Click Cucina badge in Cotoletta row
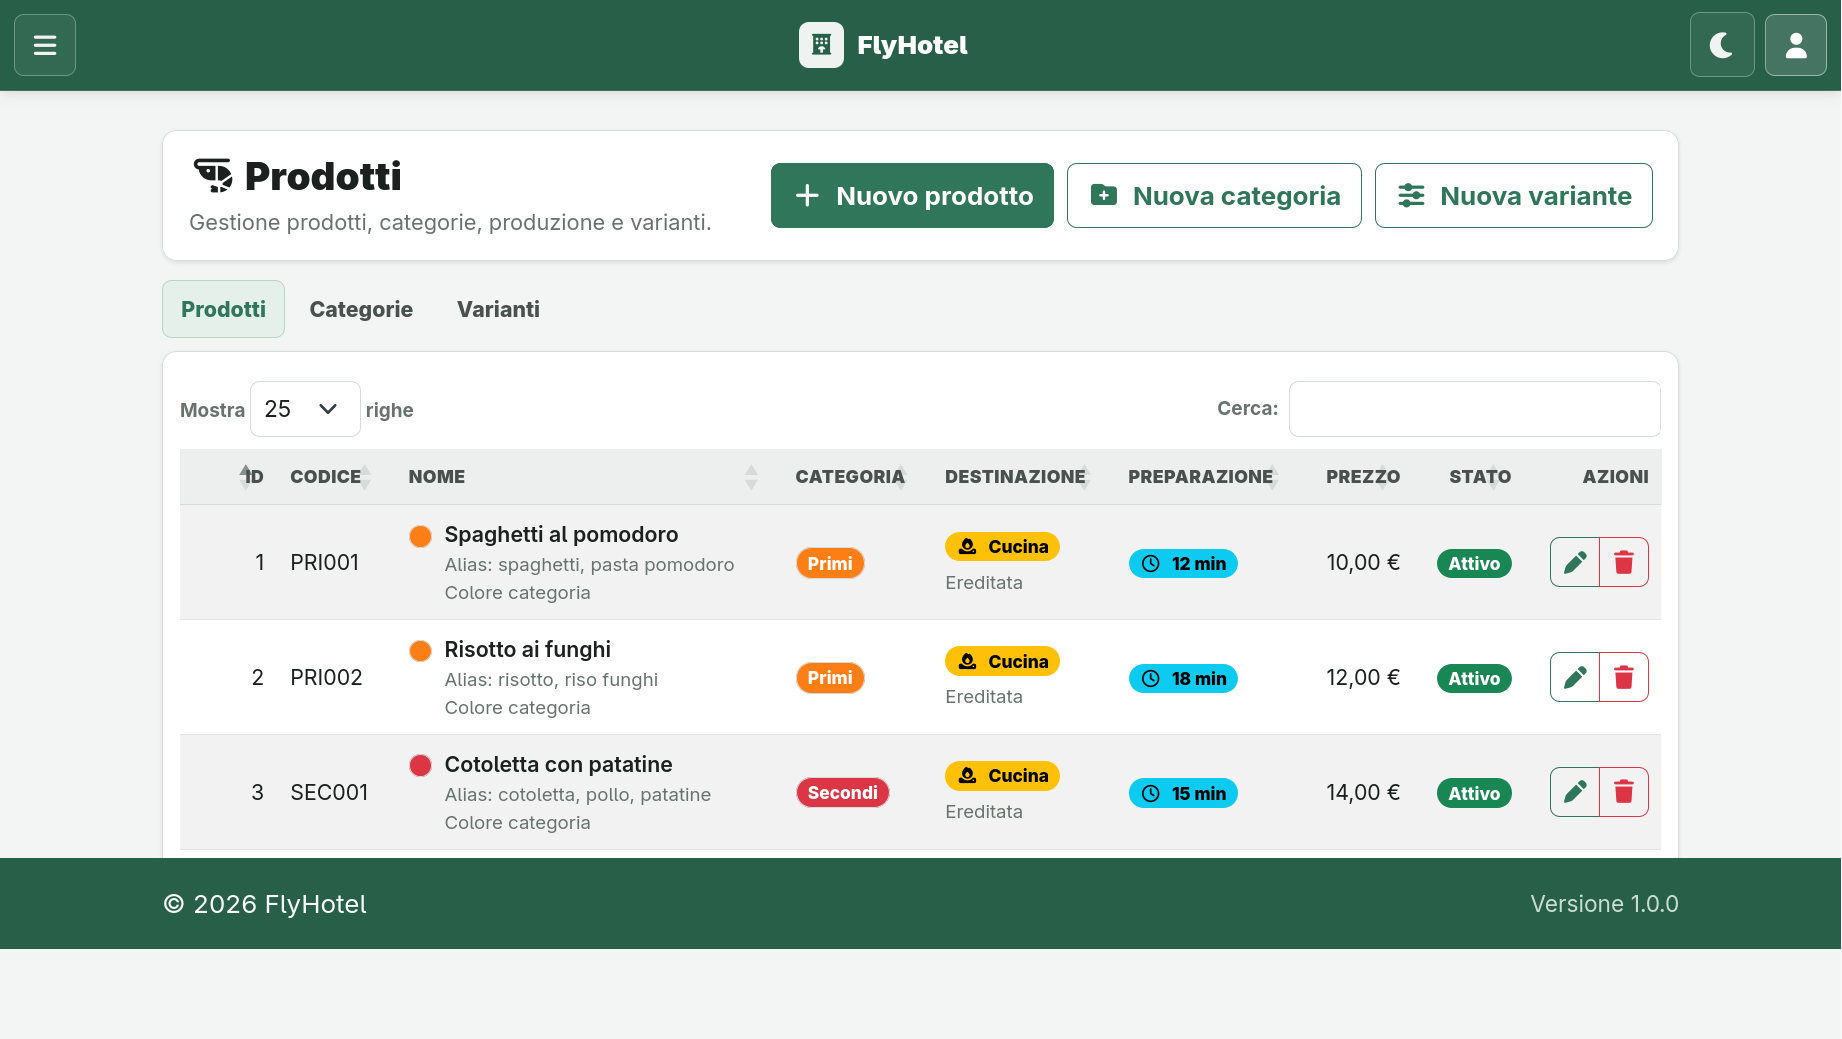 1002,776
